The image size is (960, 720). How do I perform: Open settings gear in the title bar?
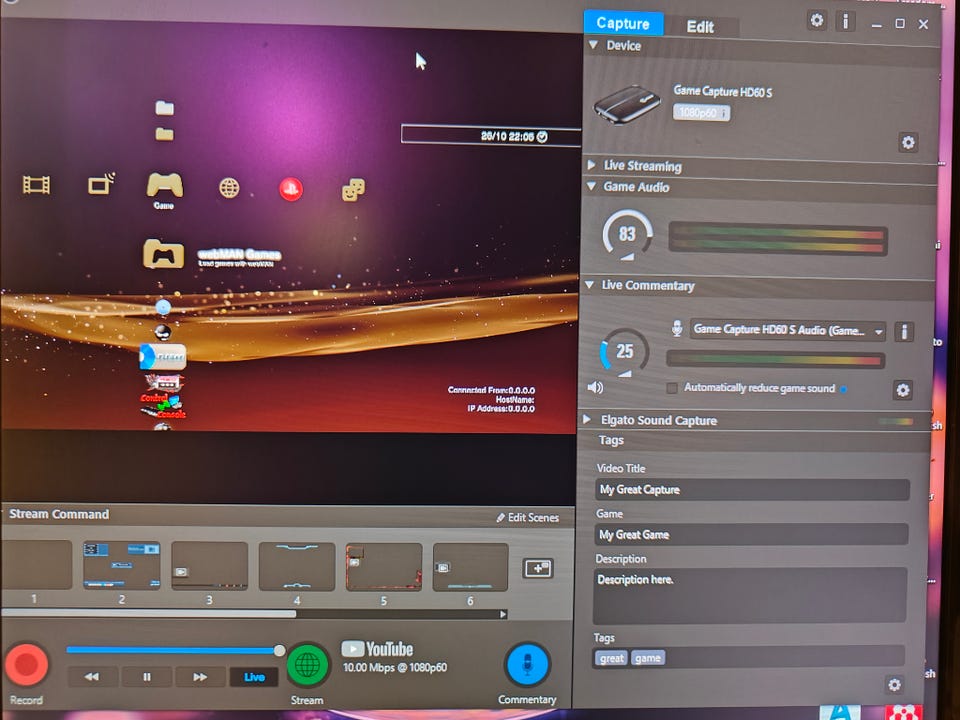click(817, 20)
